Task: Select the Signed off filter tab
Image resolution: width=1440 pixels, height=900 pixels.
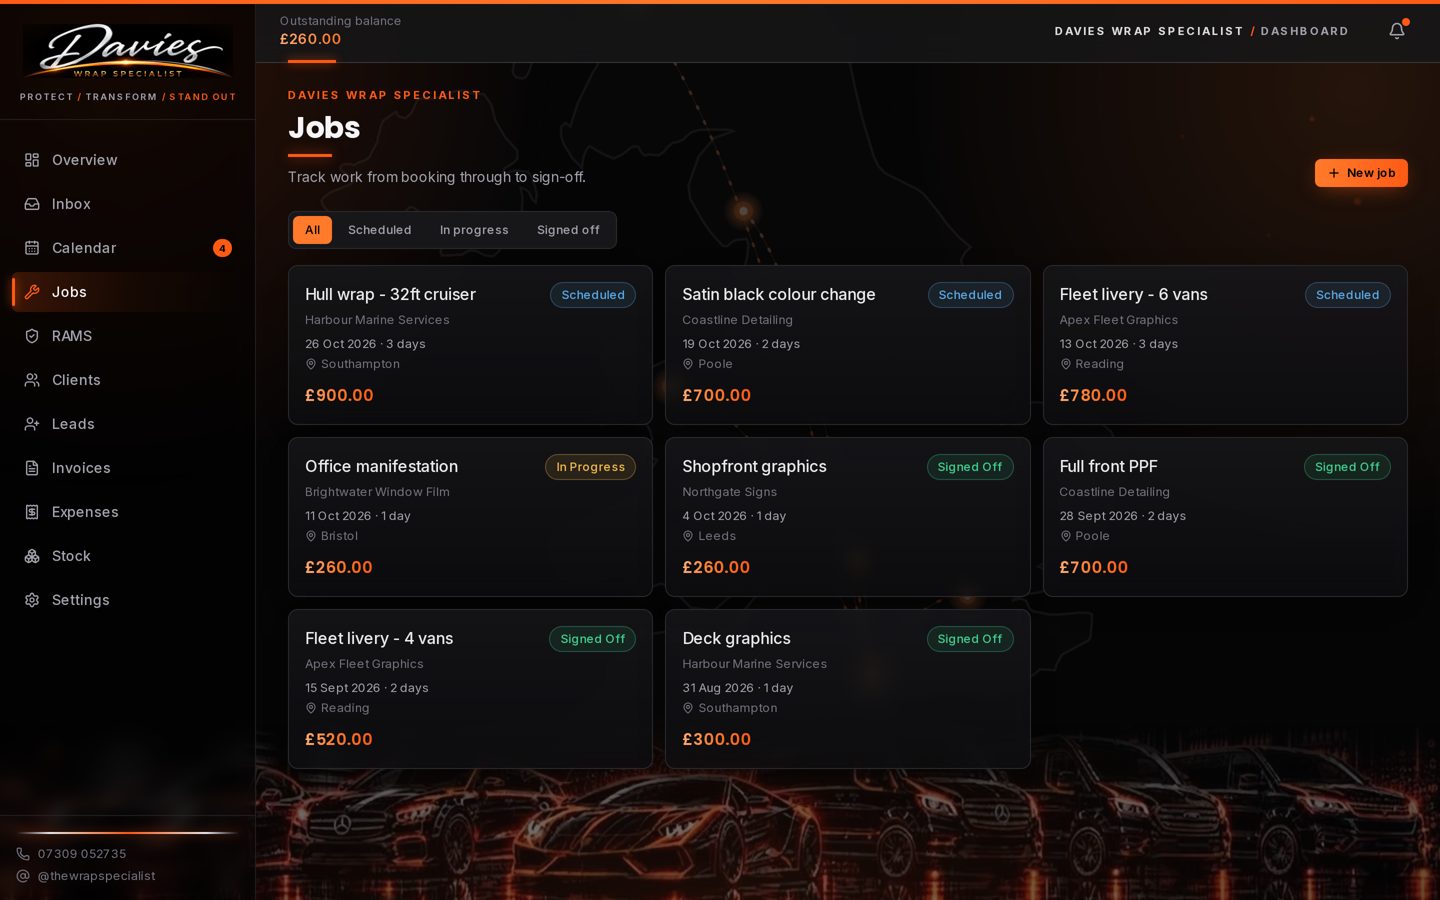Action: 568,230
